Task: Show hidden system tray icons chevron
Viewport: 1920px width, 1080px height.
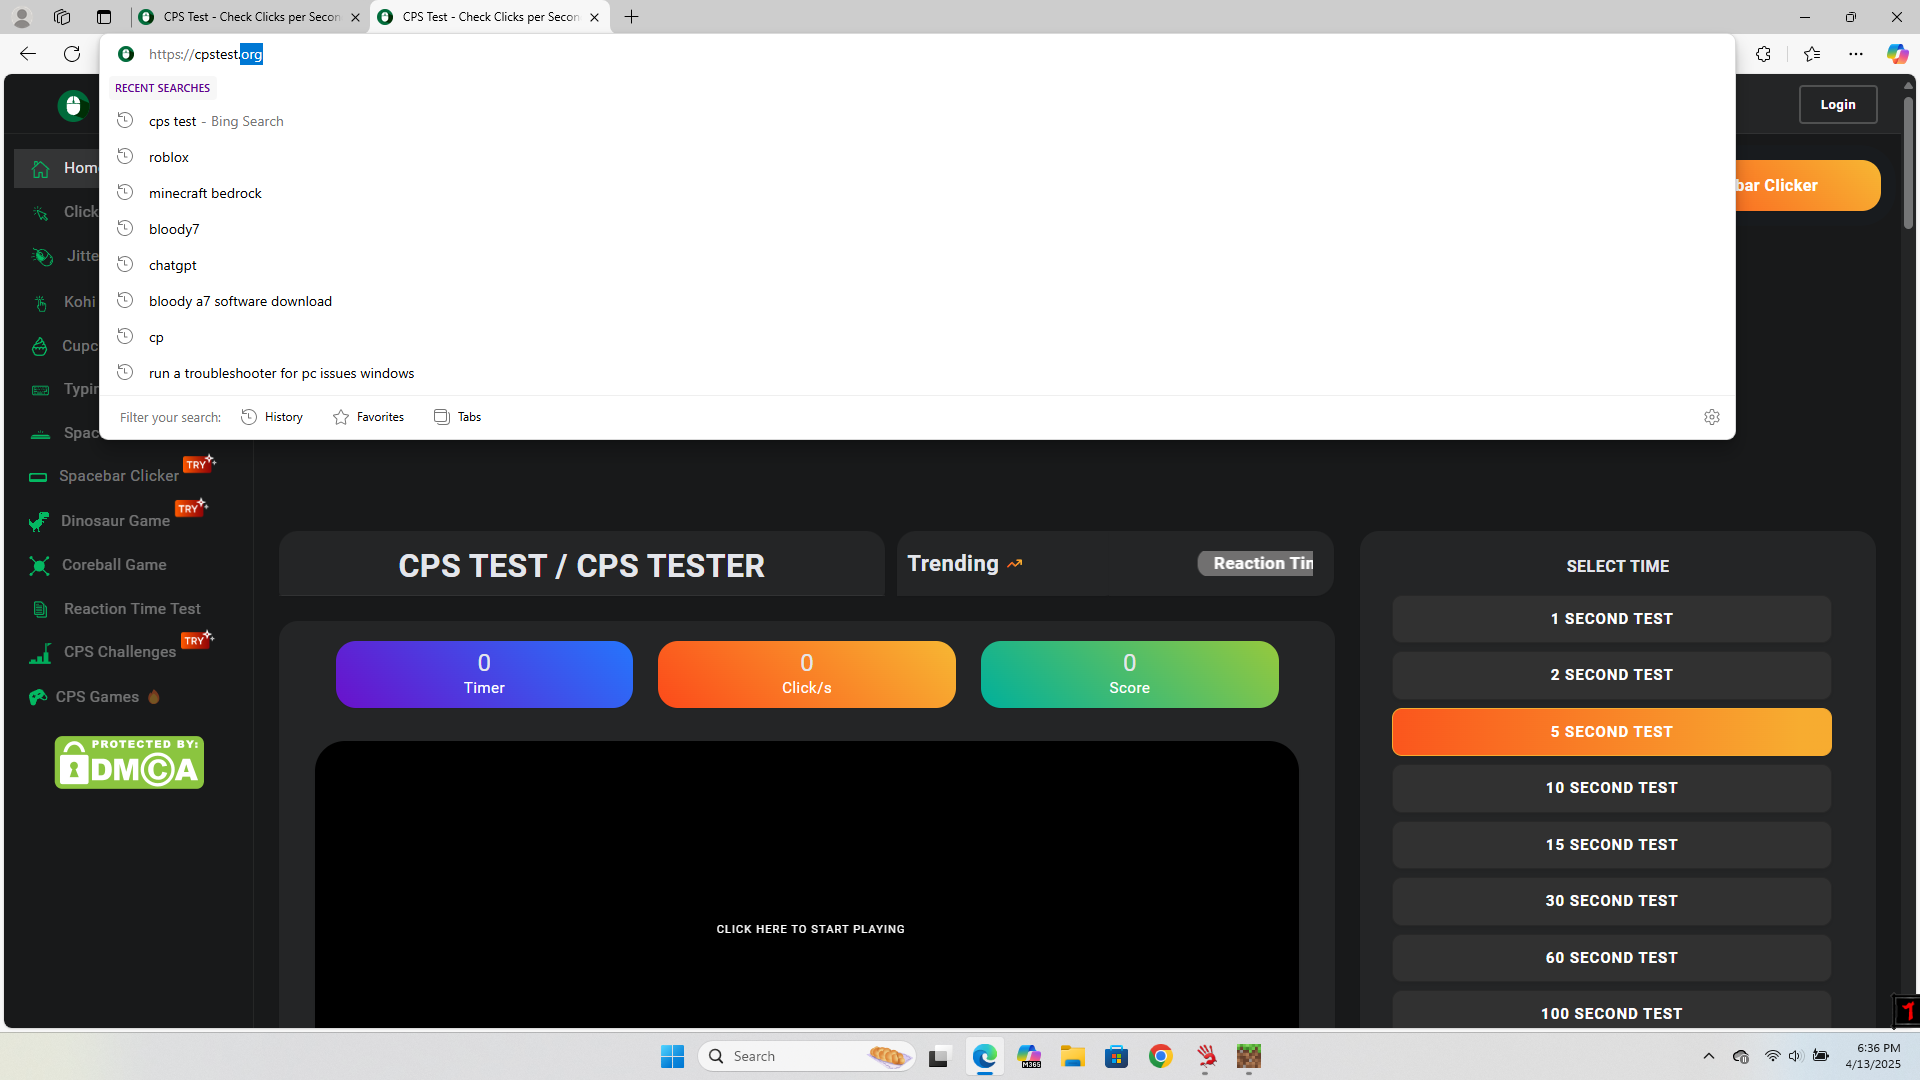Action: (x=1708, y=1056)
